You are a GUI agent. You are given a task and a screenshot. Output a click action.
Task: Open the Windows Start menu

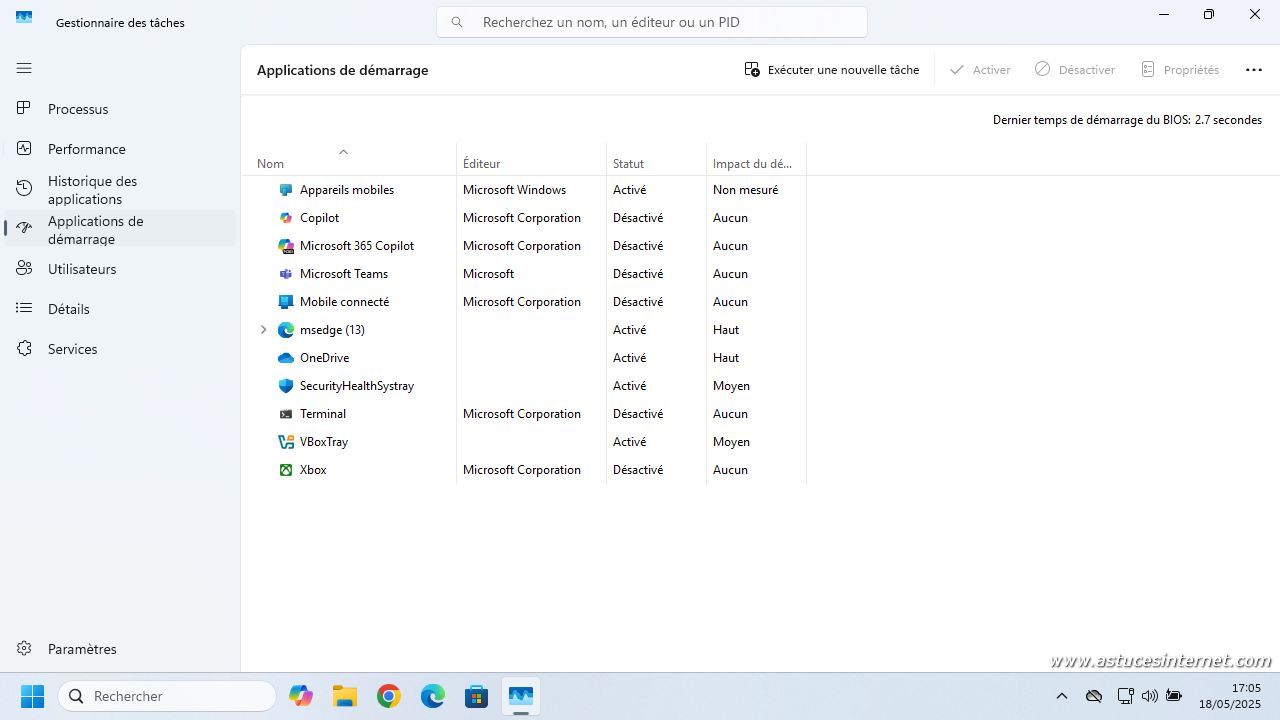[33, 696]
